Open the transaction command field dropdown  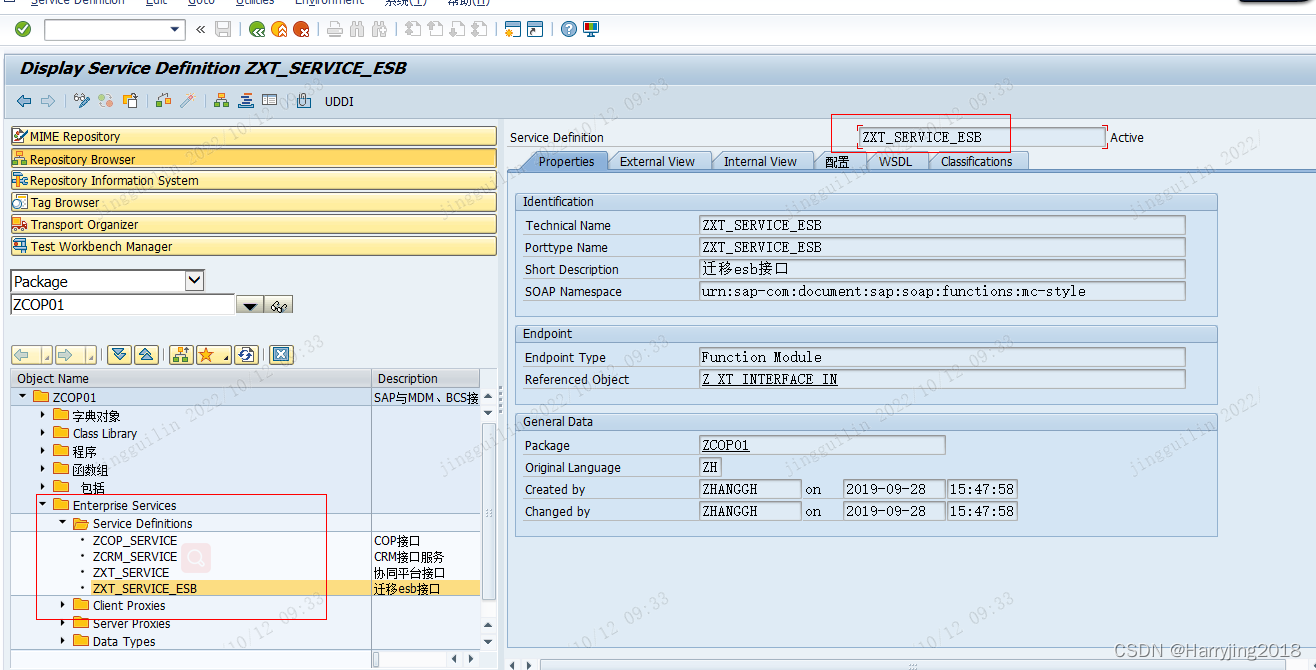coord(176,30)
